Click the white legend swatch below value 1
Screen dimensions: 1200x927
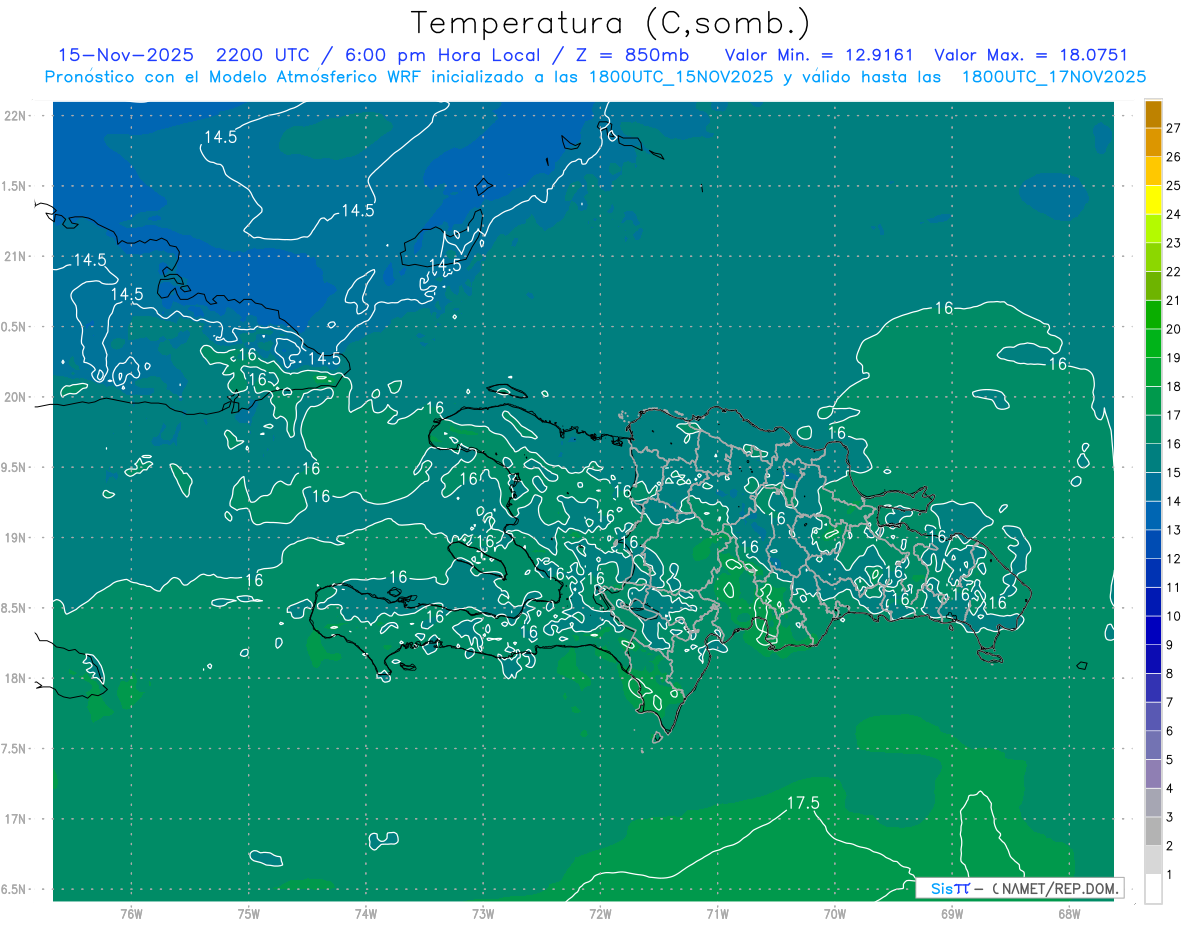tap(1154, 889)
